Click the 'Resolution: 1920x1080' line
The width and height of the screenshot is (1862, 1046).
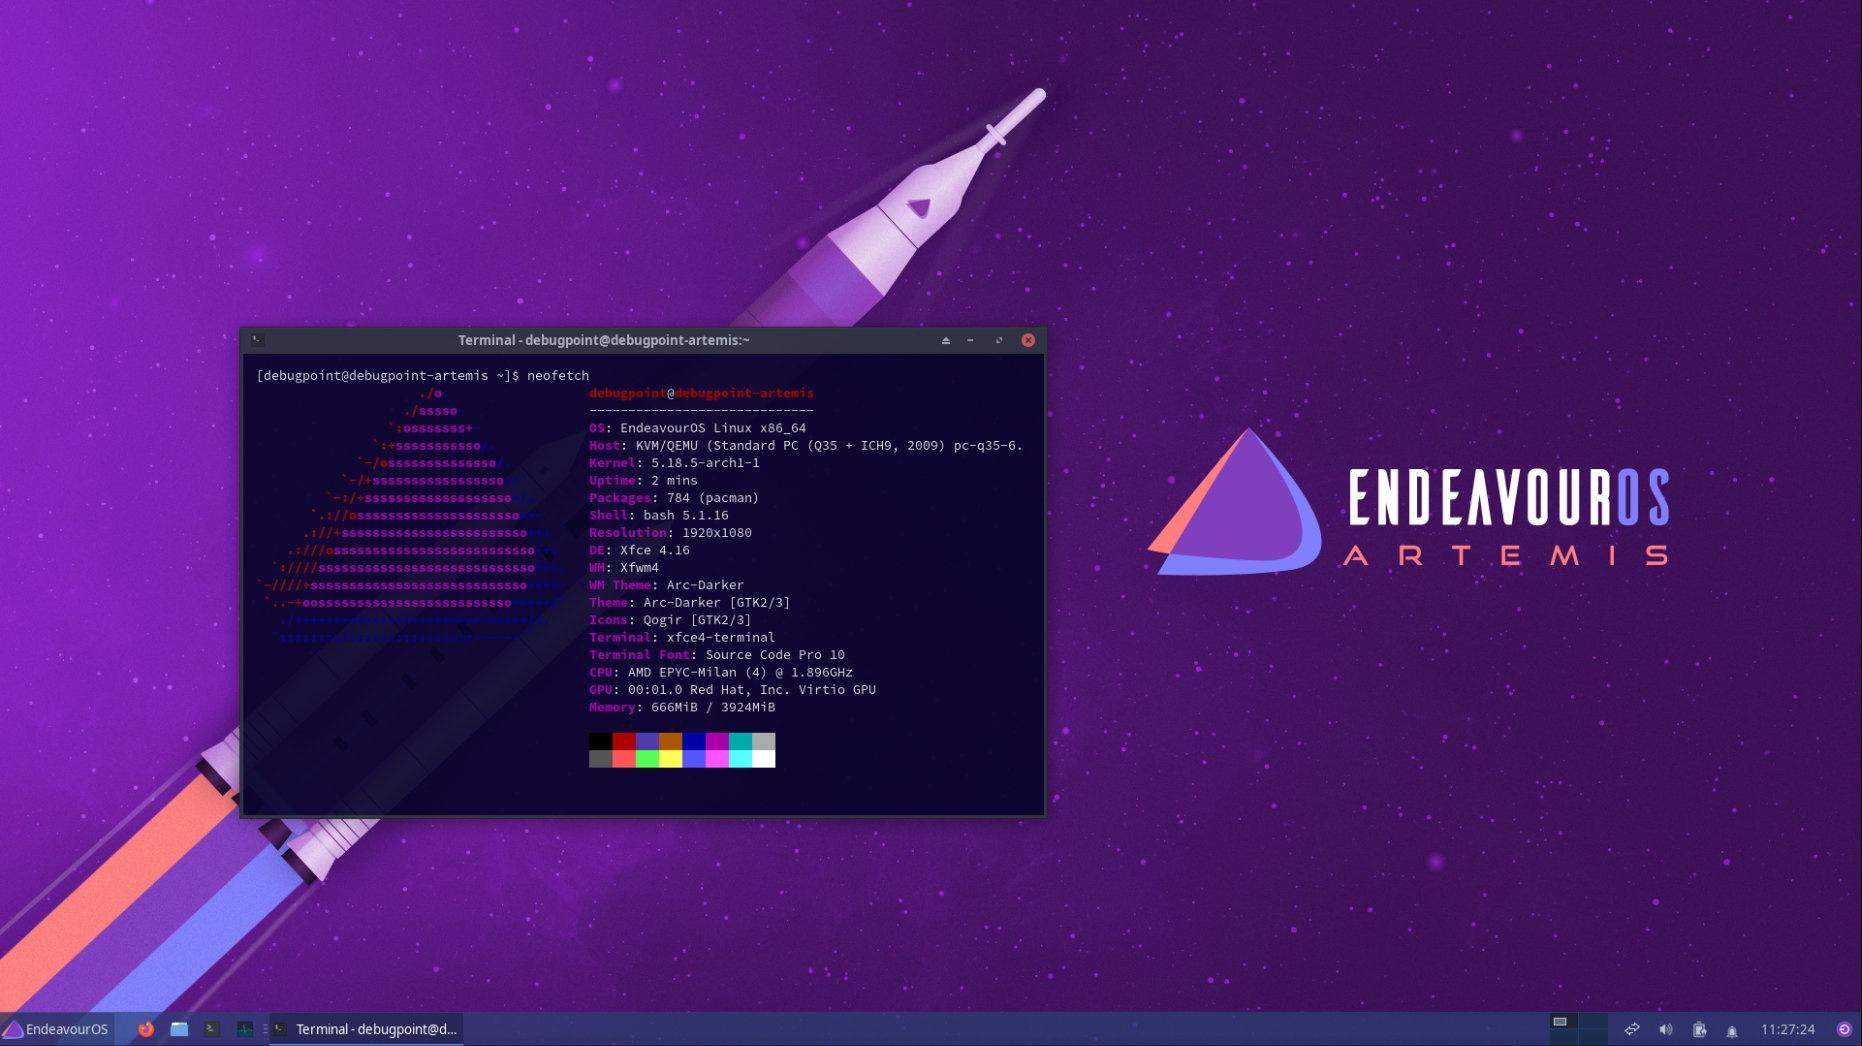coord(670,532)
